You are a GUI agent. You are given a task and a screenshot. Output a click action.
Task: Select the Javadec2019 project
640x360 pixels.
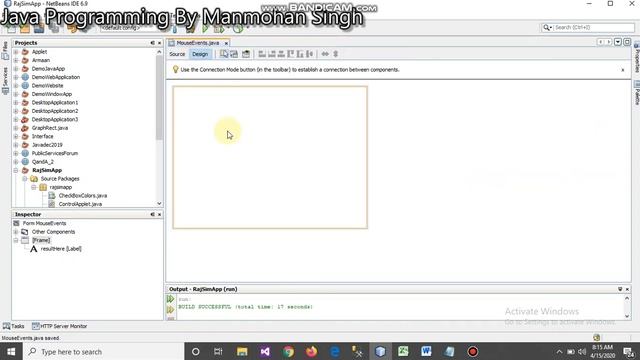[x=47, y=145]
